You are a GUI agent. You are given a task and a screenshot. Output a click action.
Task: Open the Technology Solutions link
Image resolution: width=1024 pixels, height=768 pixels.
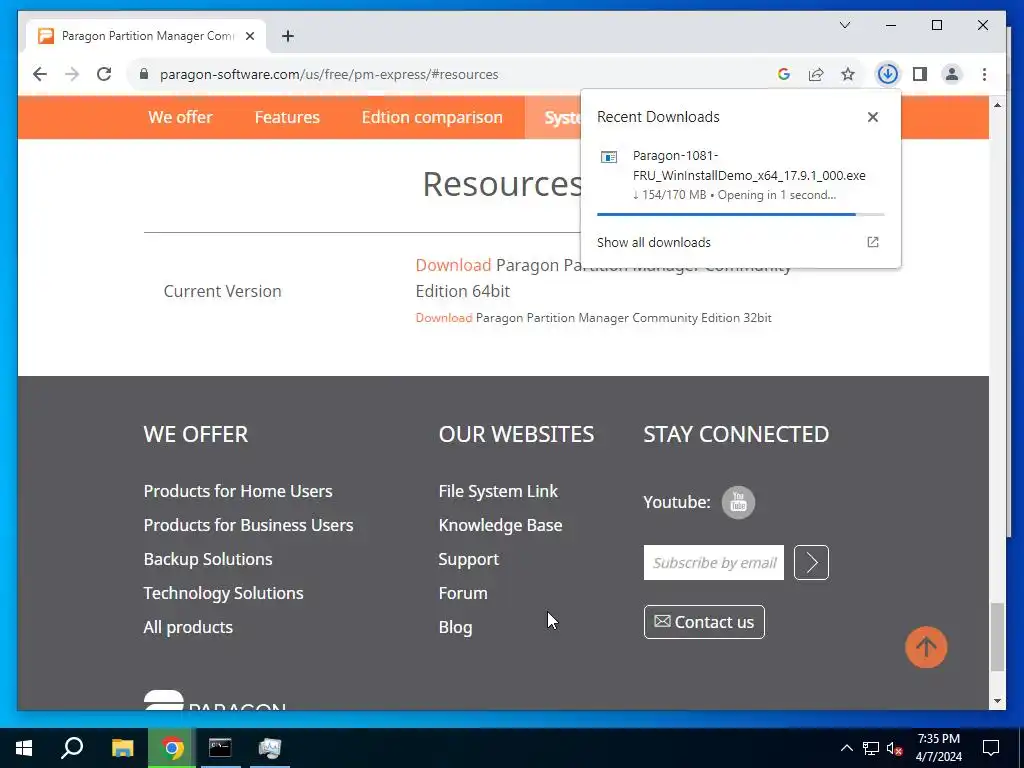(223, 593)
